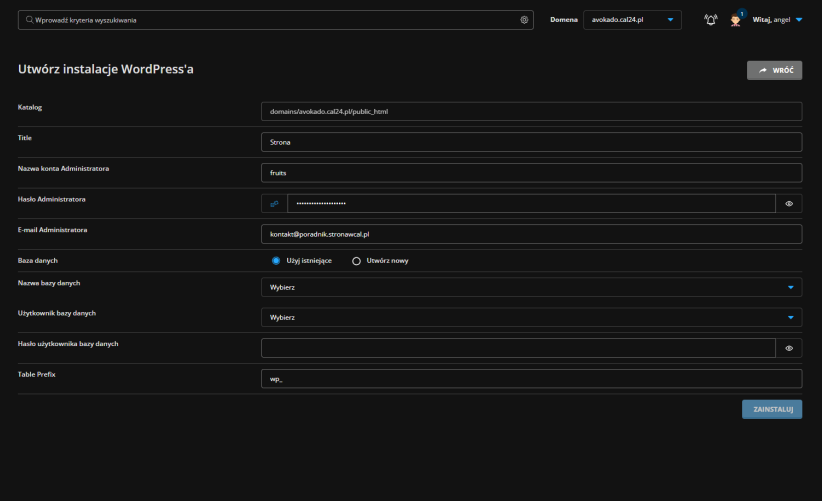Open 'Nazwa bazy danych' dropdown
This screenshot has height=501, width=822.
point(532,287)
